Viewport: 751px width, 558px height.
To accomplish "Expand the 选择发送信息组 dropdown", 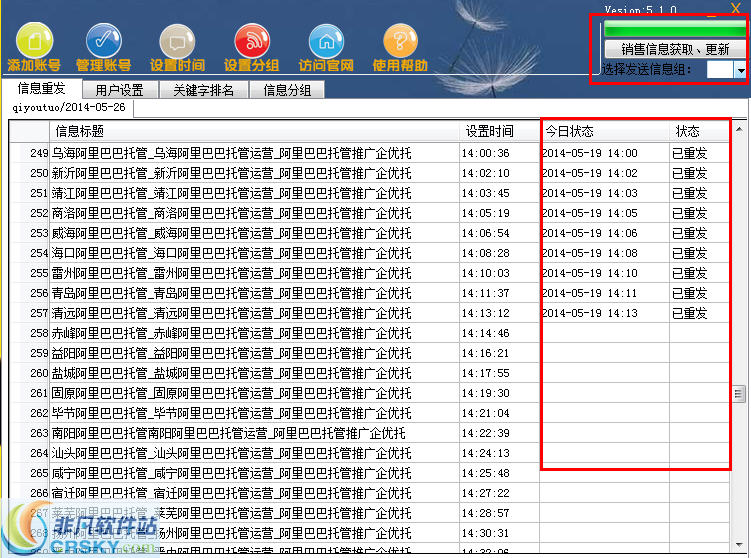I will tap(740, 70).
